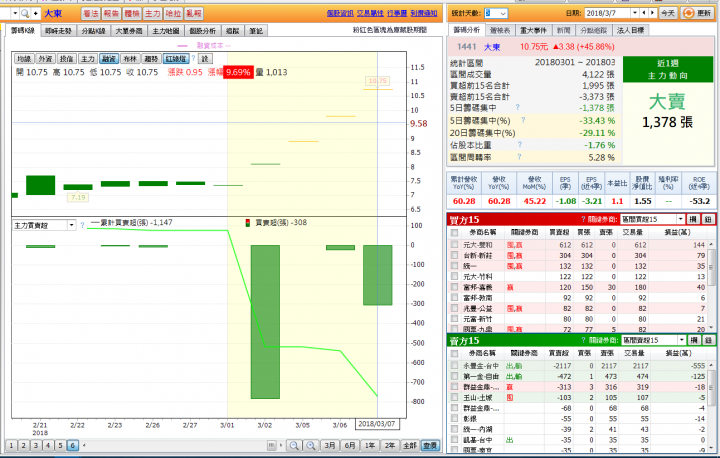This screenshot has height=458, width=720.
Task: Open the 主力買賣超 indicator dropdown
Action: pos(72,225)
